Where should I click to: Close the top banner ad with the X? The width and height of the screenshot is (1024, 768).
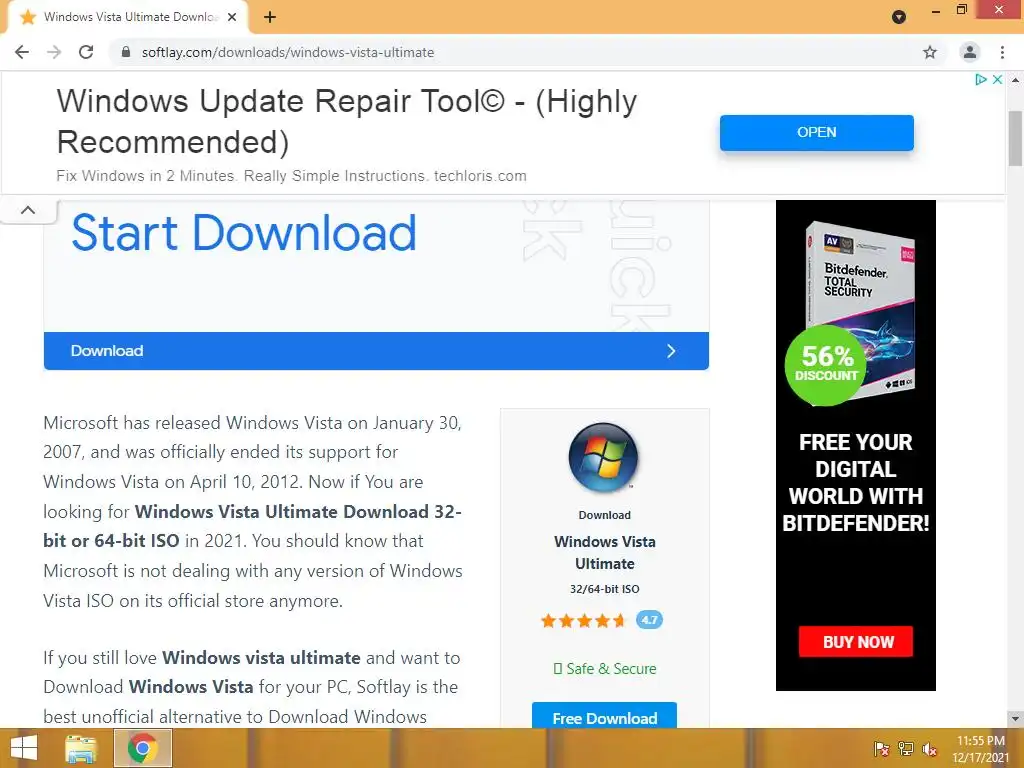pos(997,80)
